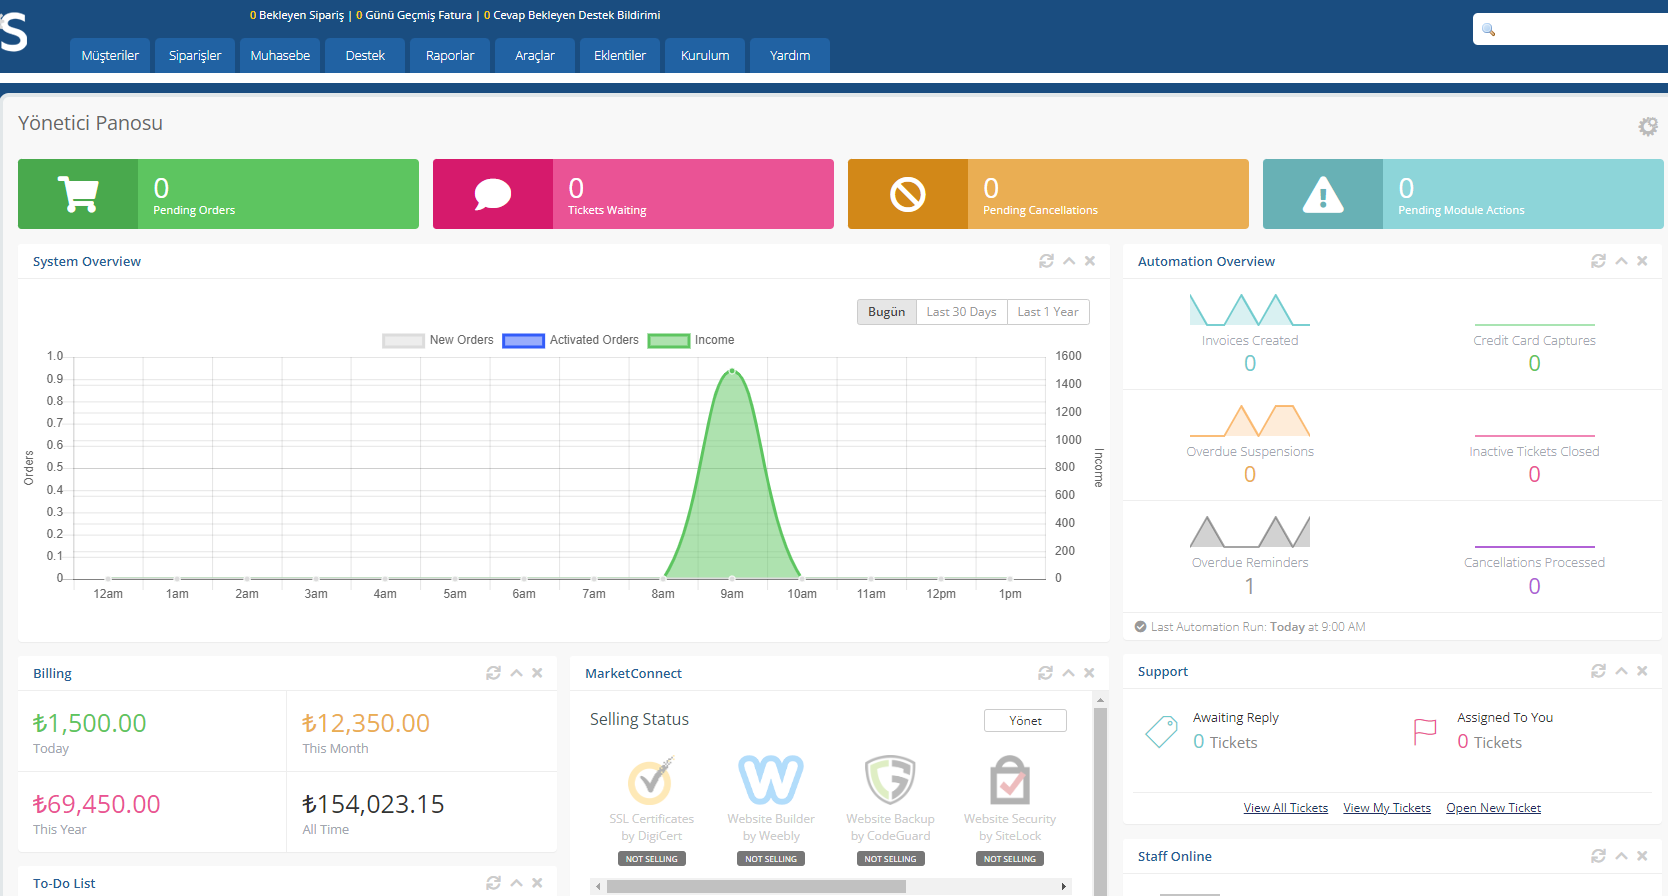
Task: Collapse the Support panel chevron
Action: tap(1621, 671)
